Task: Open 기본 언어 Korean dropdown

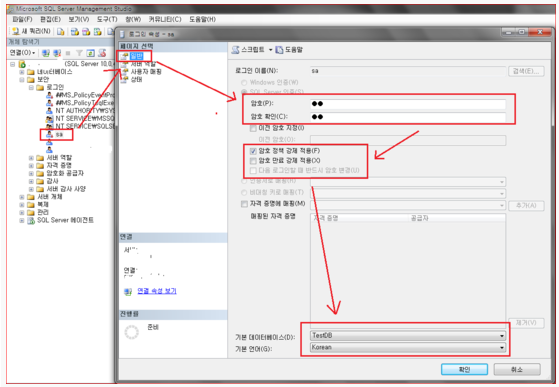Action: coord(408,347)
